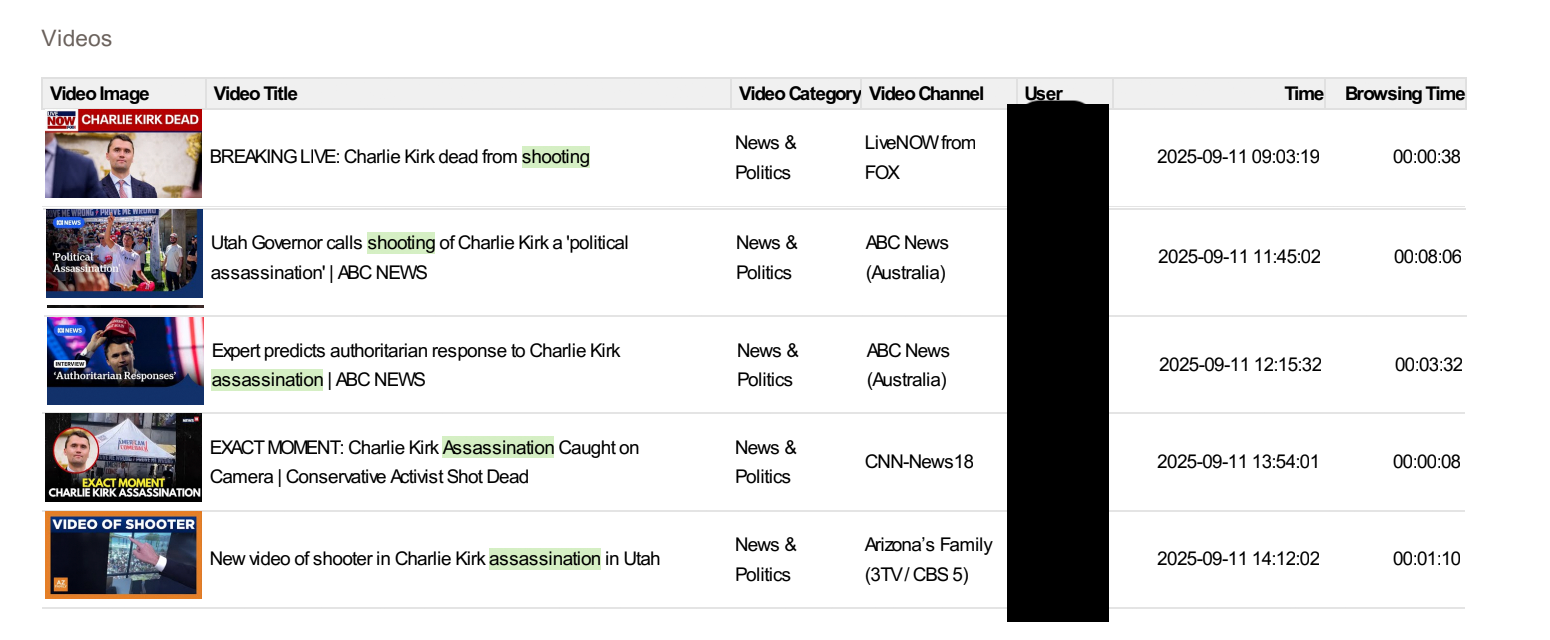Click the CNN-News18 exact moment thumbnail
This screenshot has width=1550, height=640.
[123, 458]
